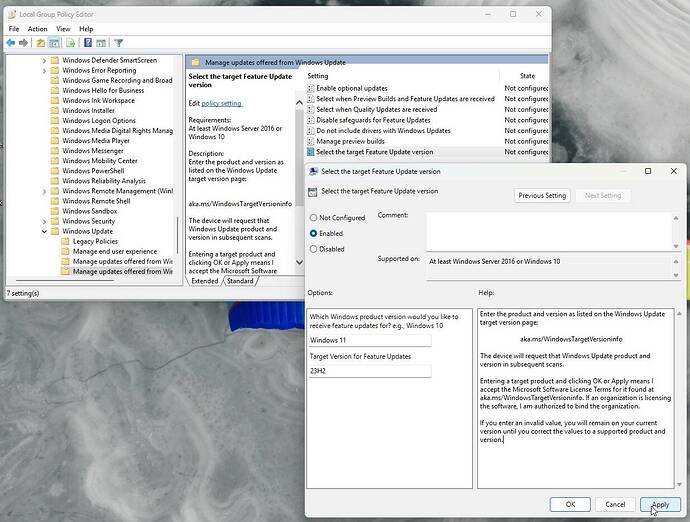690x522 pixels.
Task: Click the 23H2 target version field
Action: pos(370,371)
